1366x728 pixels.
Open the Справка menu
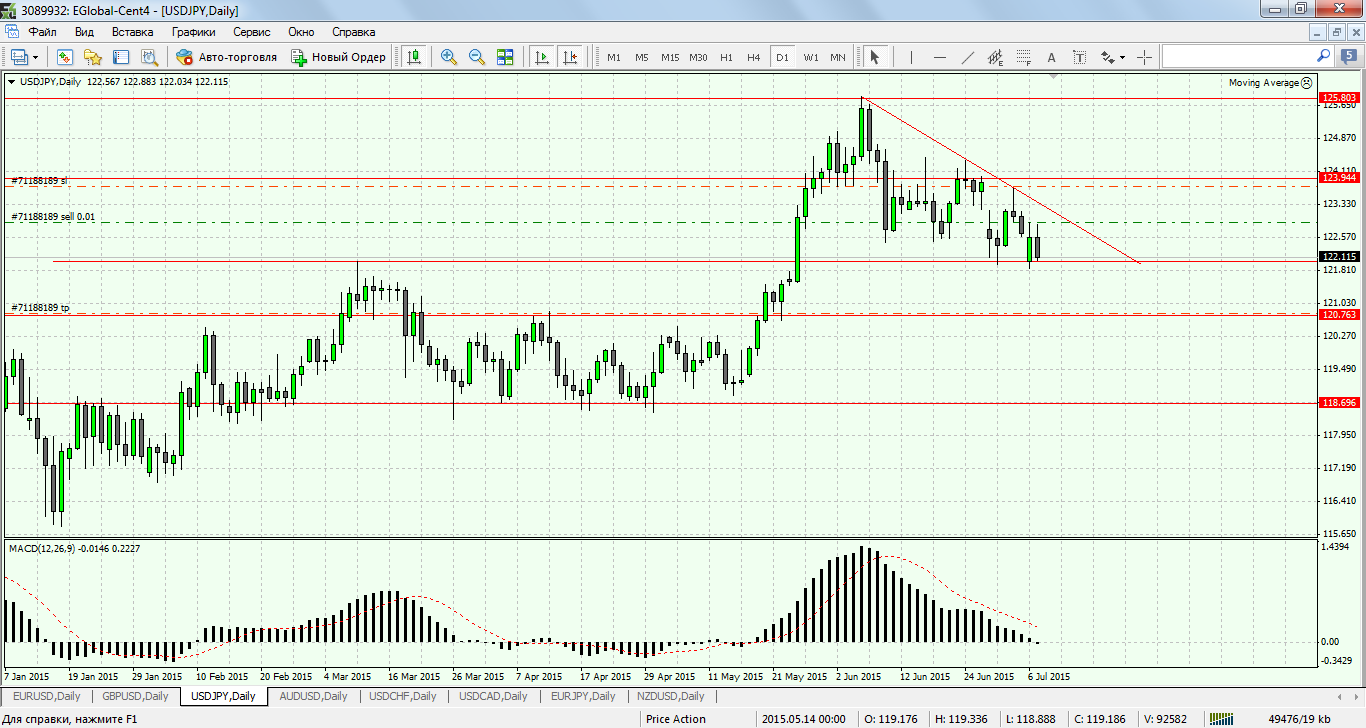tap(353, 32)
